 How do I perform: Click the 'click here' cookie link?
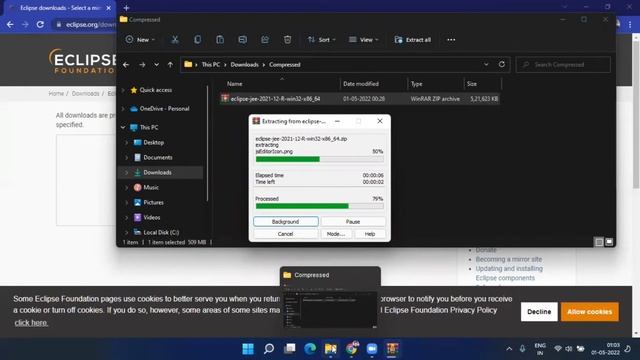(31, 323)
